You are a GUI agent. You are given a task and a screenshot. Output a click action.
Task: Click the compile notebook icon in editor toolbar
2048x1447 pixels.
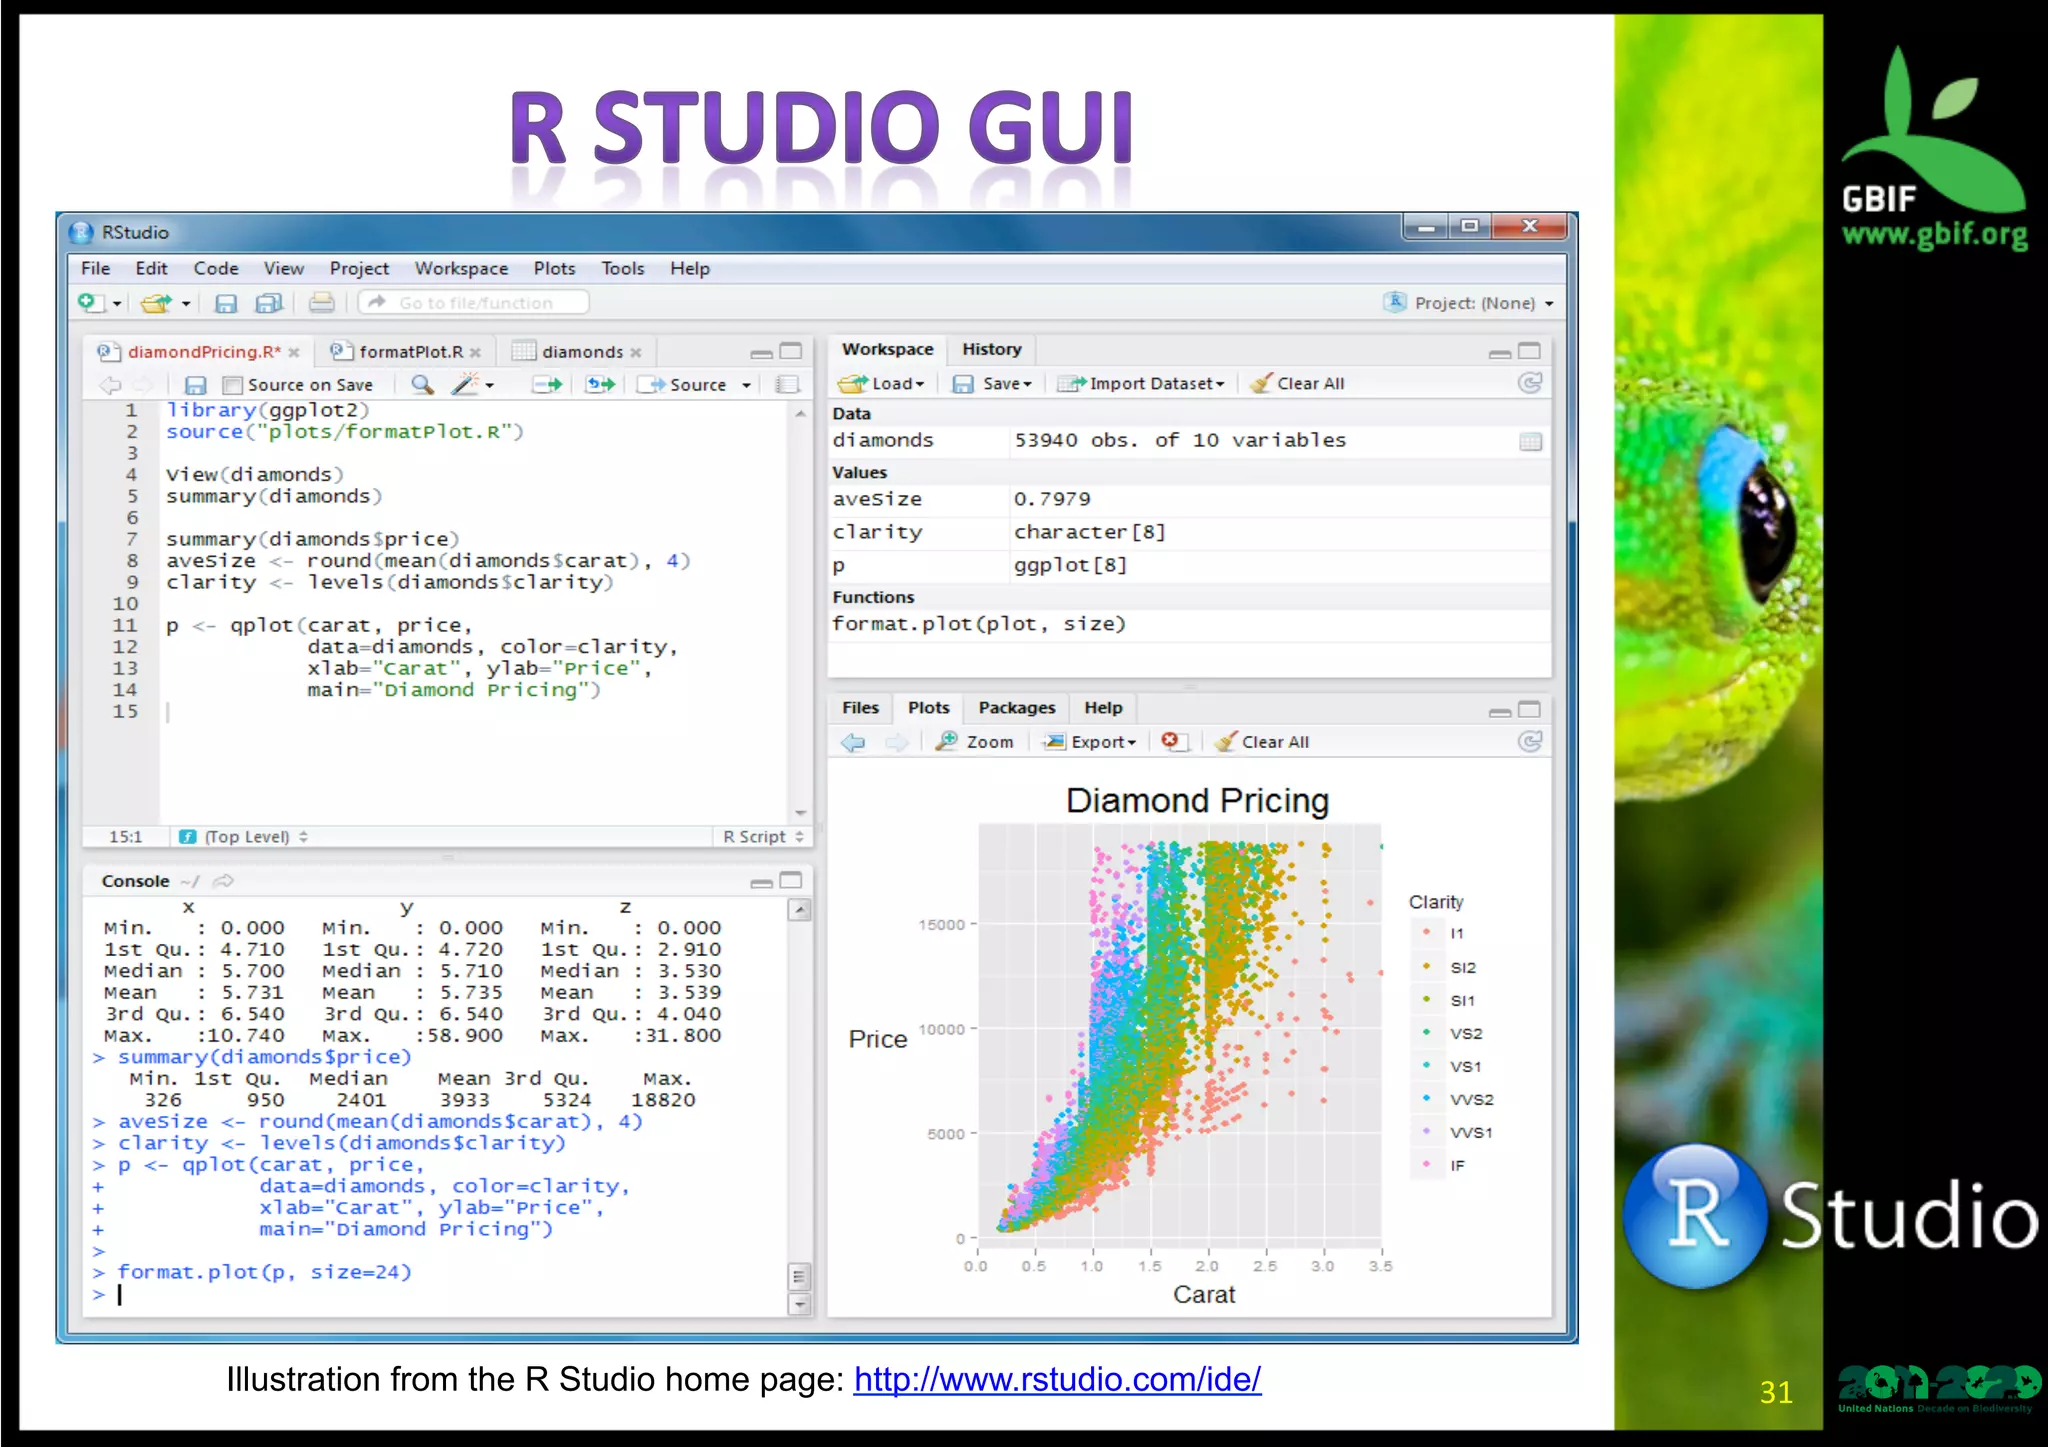tap(788, 384)
